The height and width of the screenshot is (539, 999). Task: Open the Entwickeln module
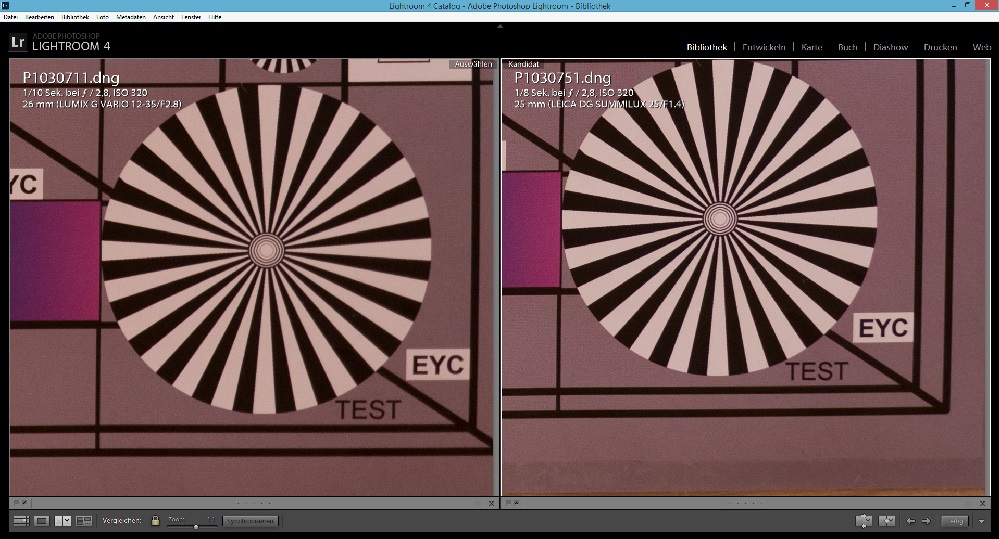pyautogui.click(x=763, y=47)
